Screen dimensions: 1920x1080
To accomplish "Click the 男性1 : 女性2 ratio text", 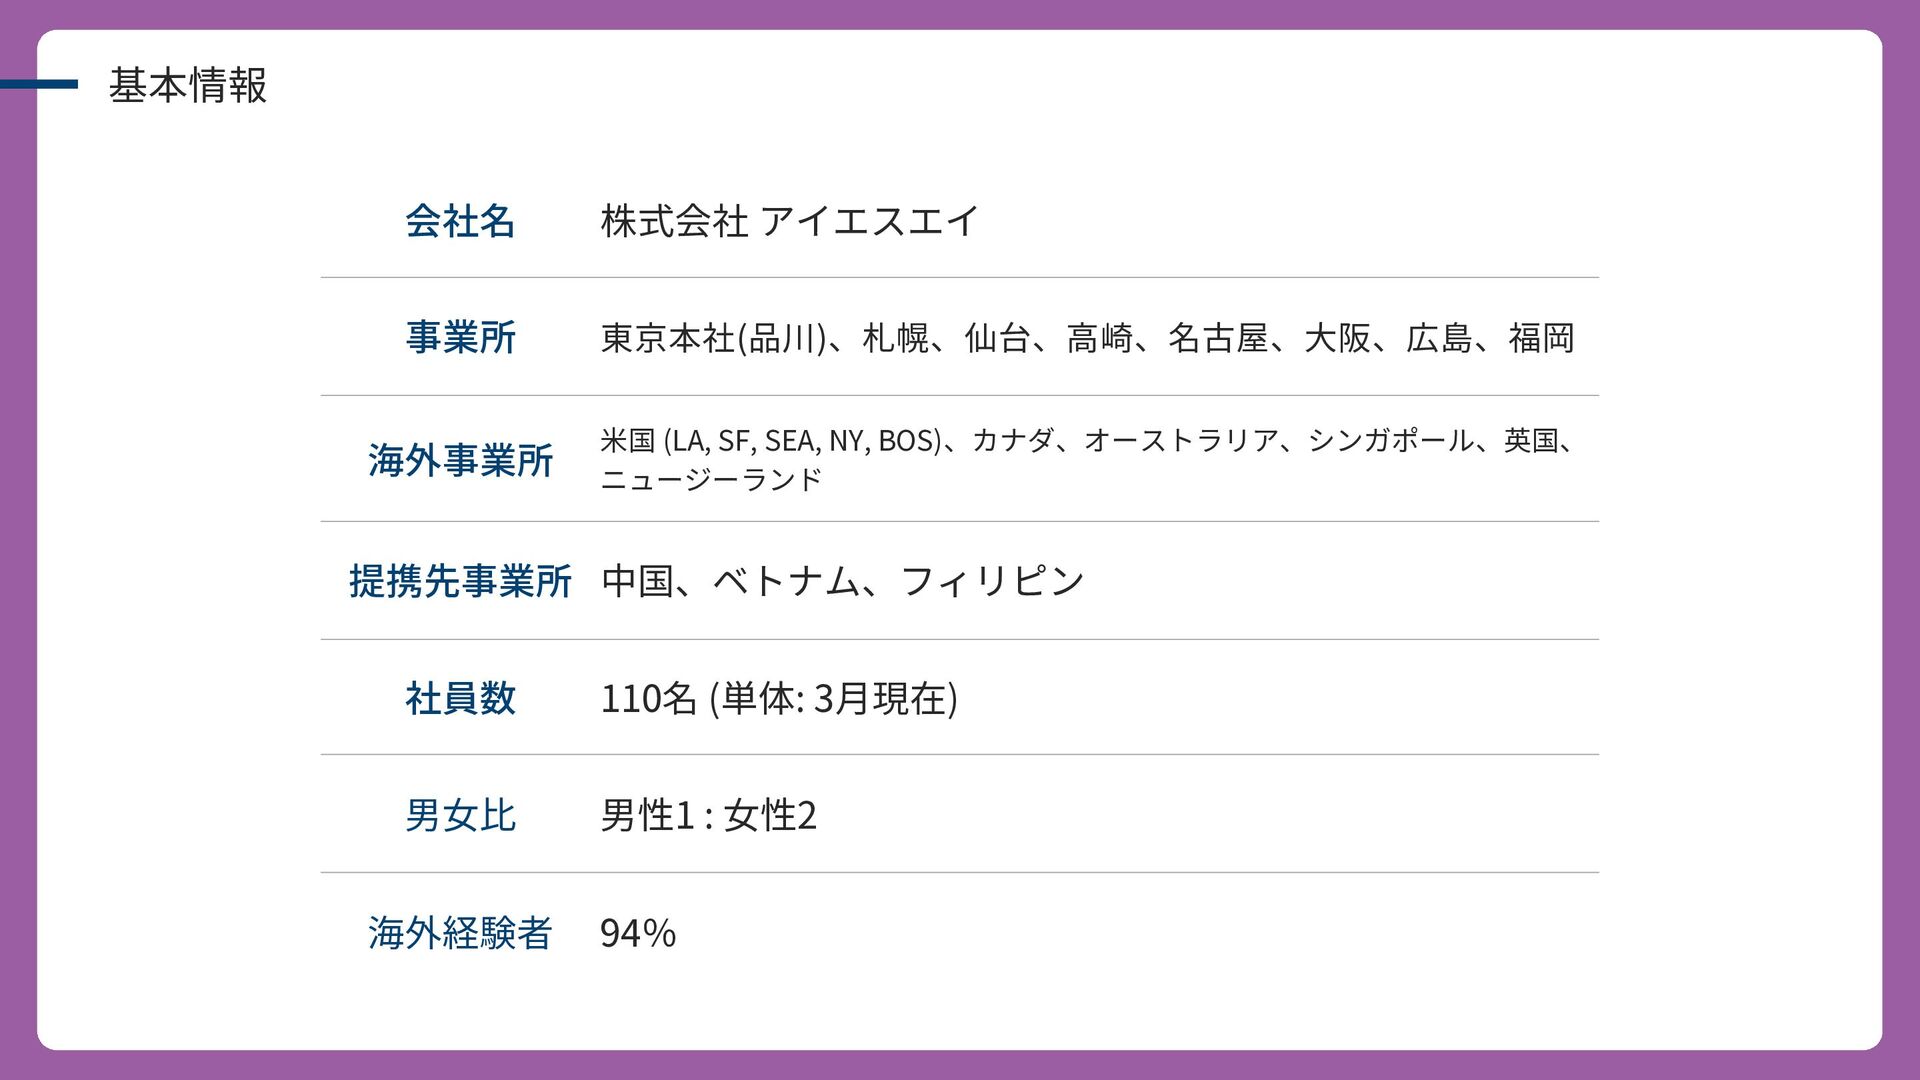I will [708, 815].
